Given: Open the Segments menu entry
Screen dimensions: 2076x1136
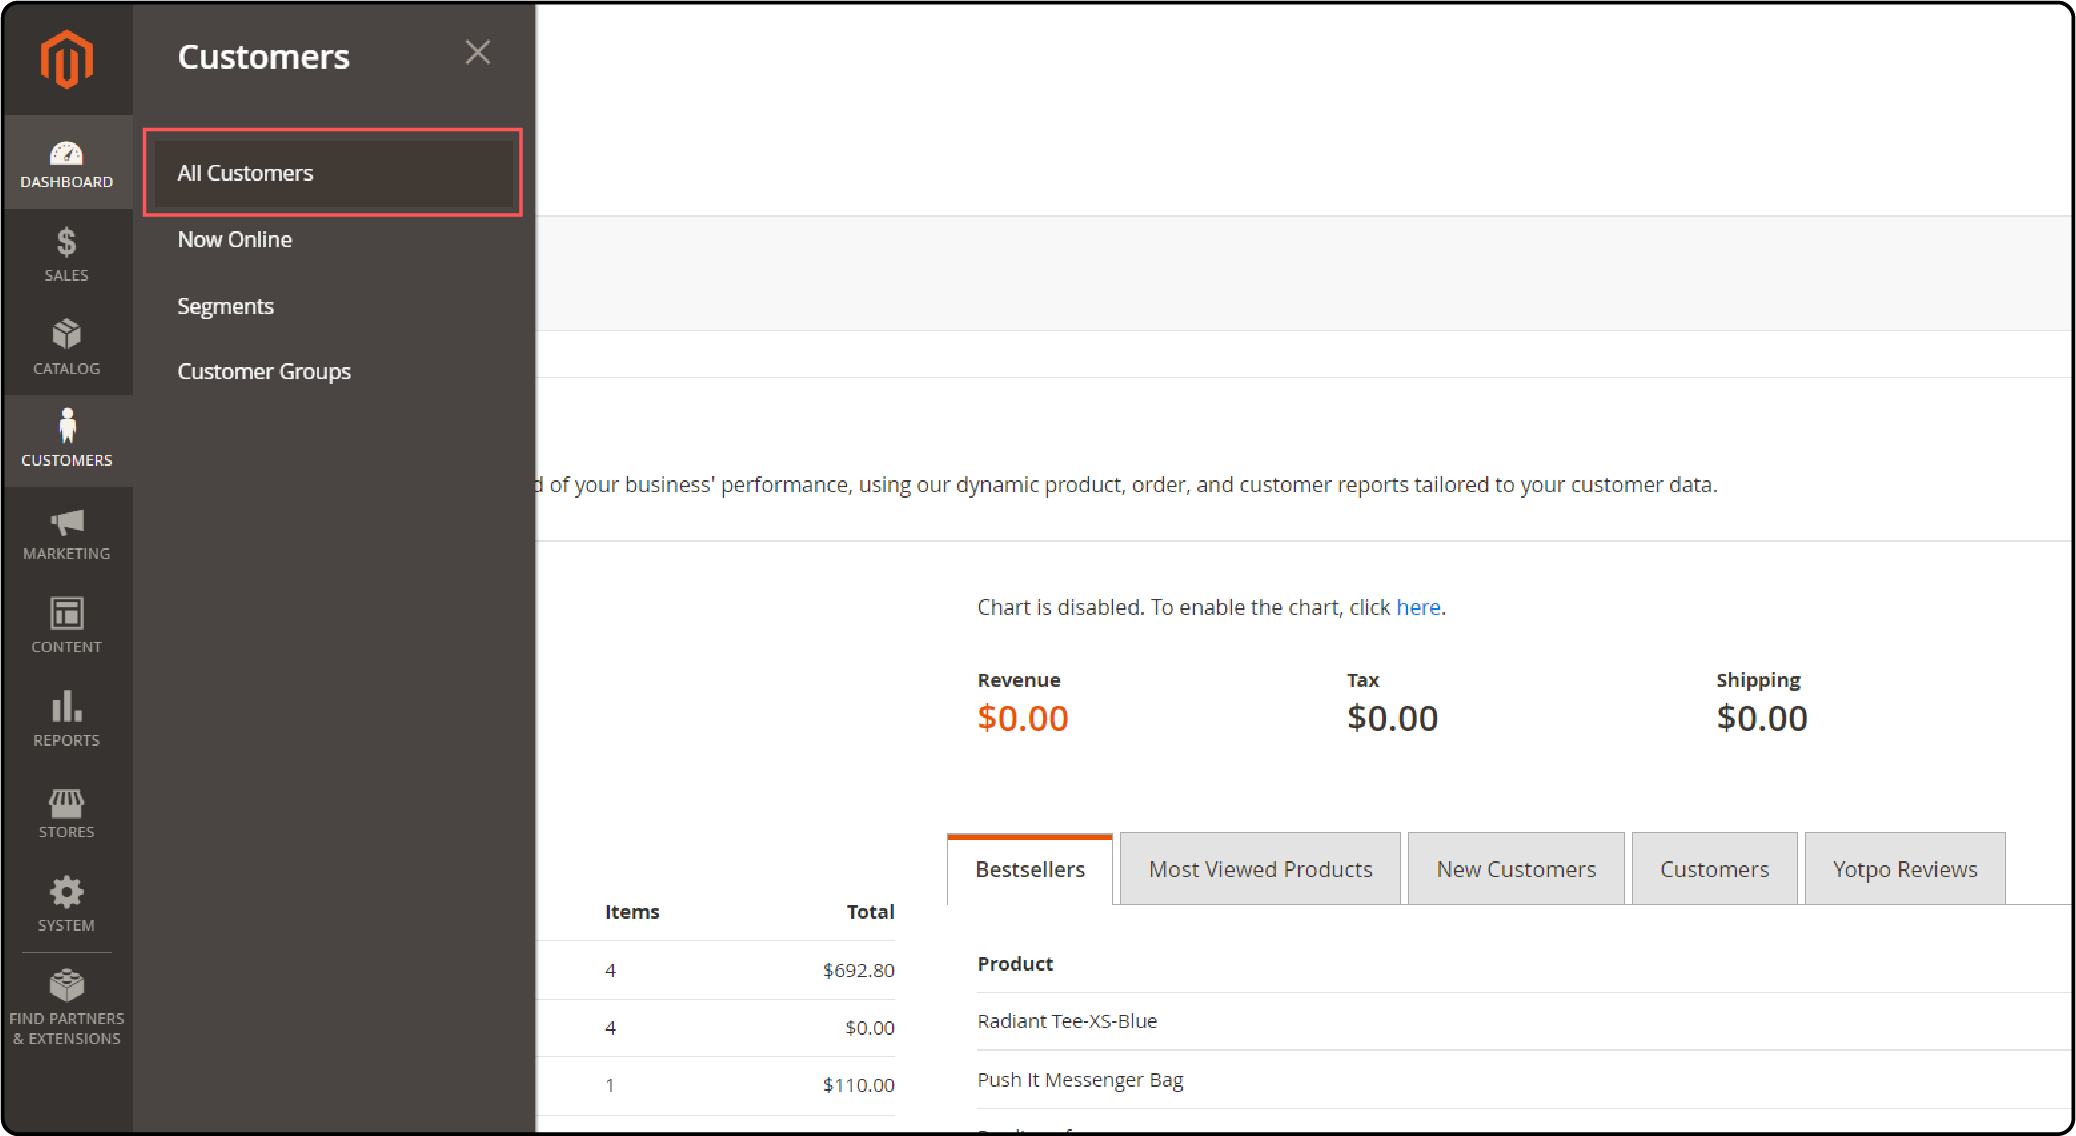Looking at the screenshot, I should click(x=226, y=306).
